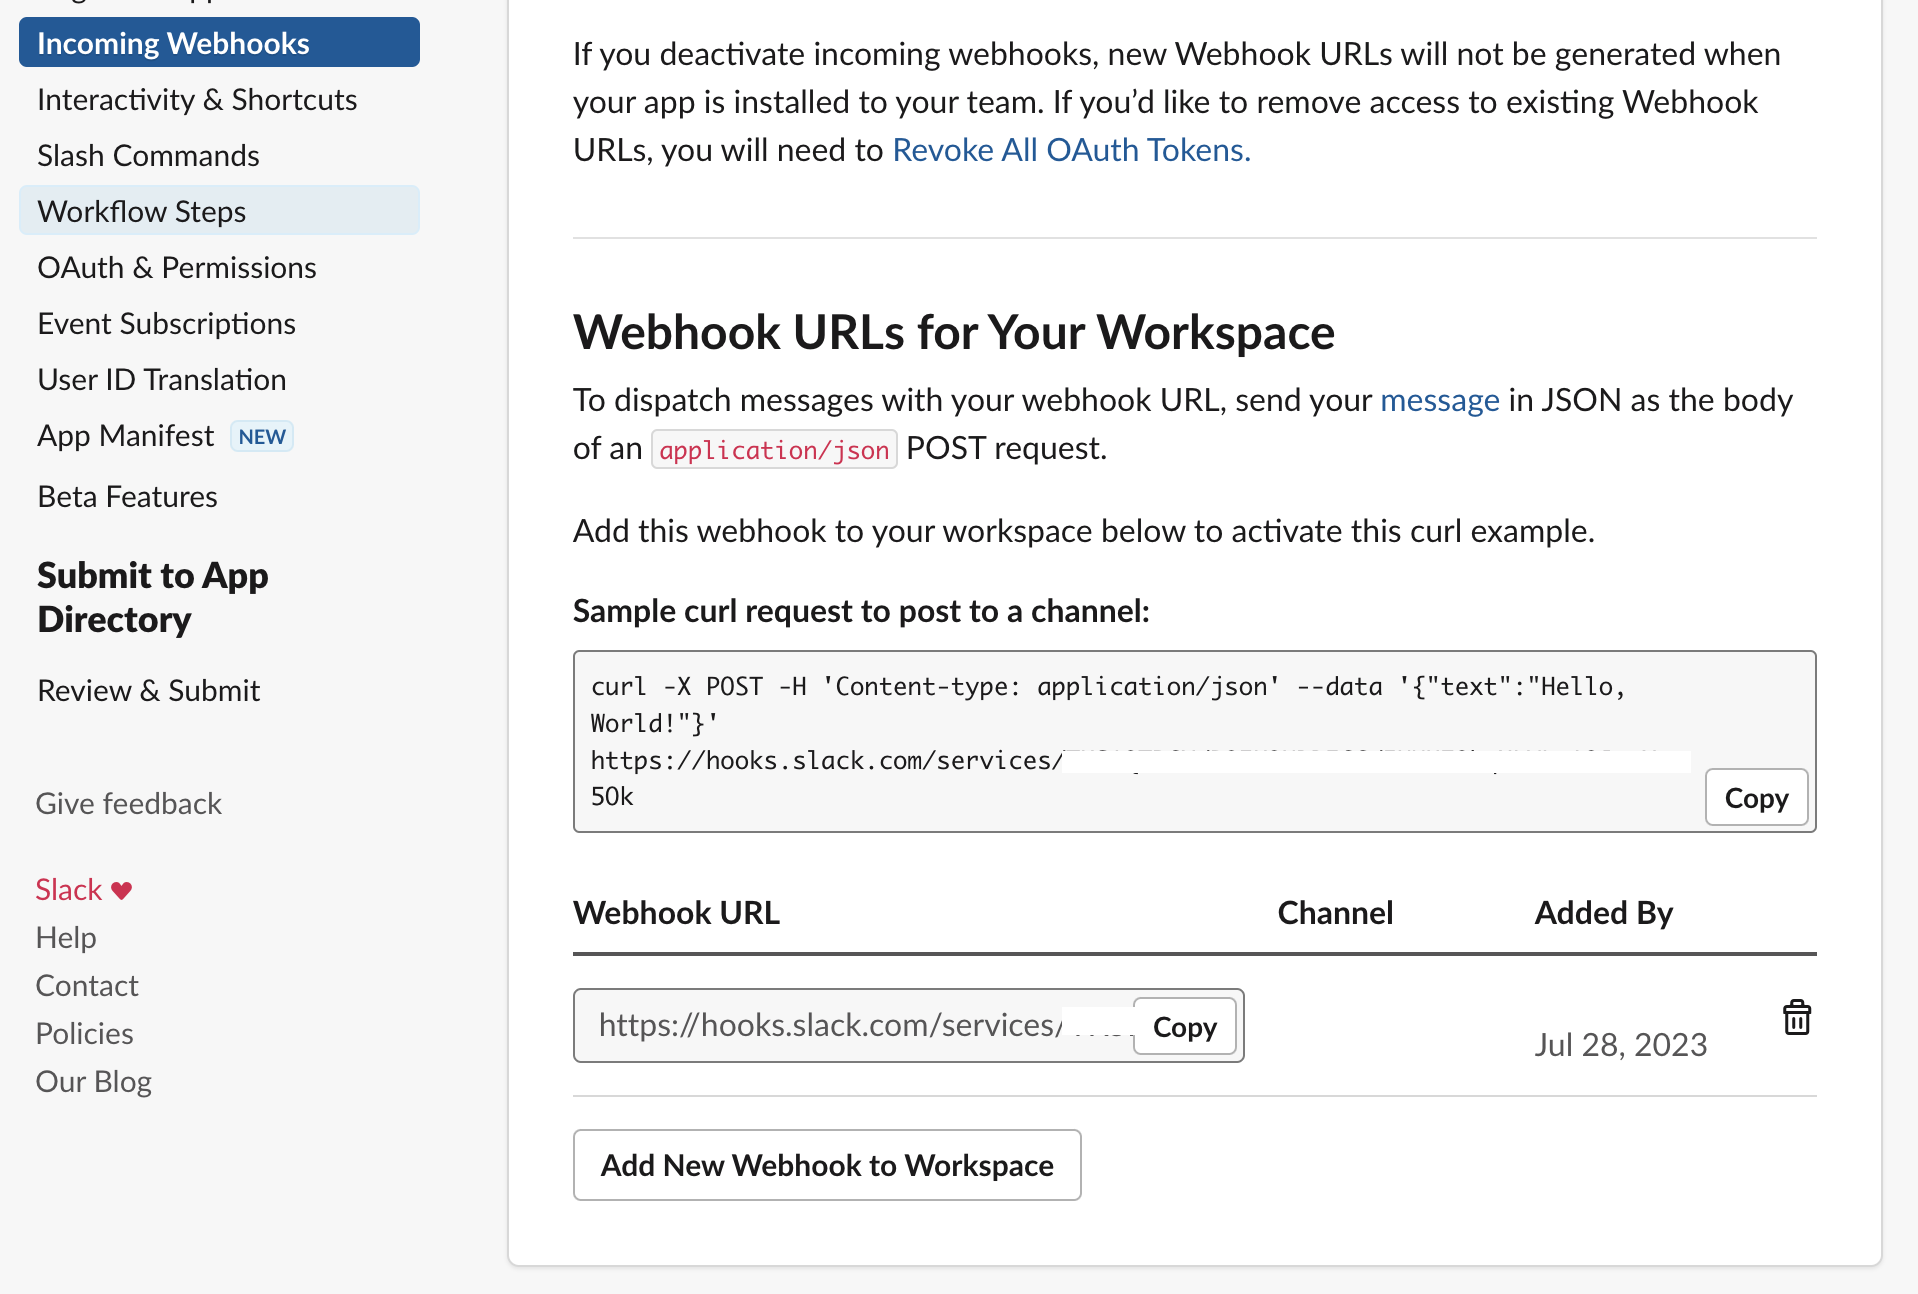This screenshot has height=1294, width=1918.
Task: Click the Jul 28, 2023 date
Action: [1621, 1045]
